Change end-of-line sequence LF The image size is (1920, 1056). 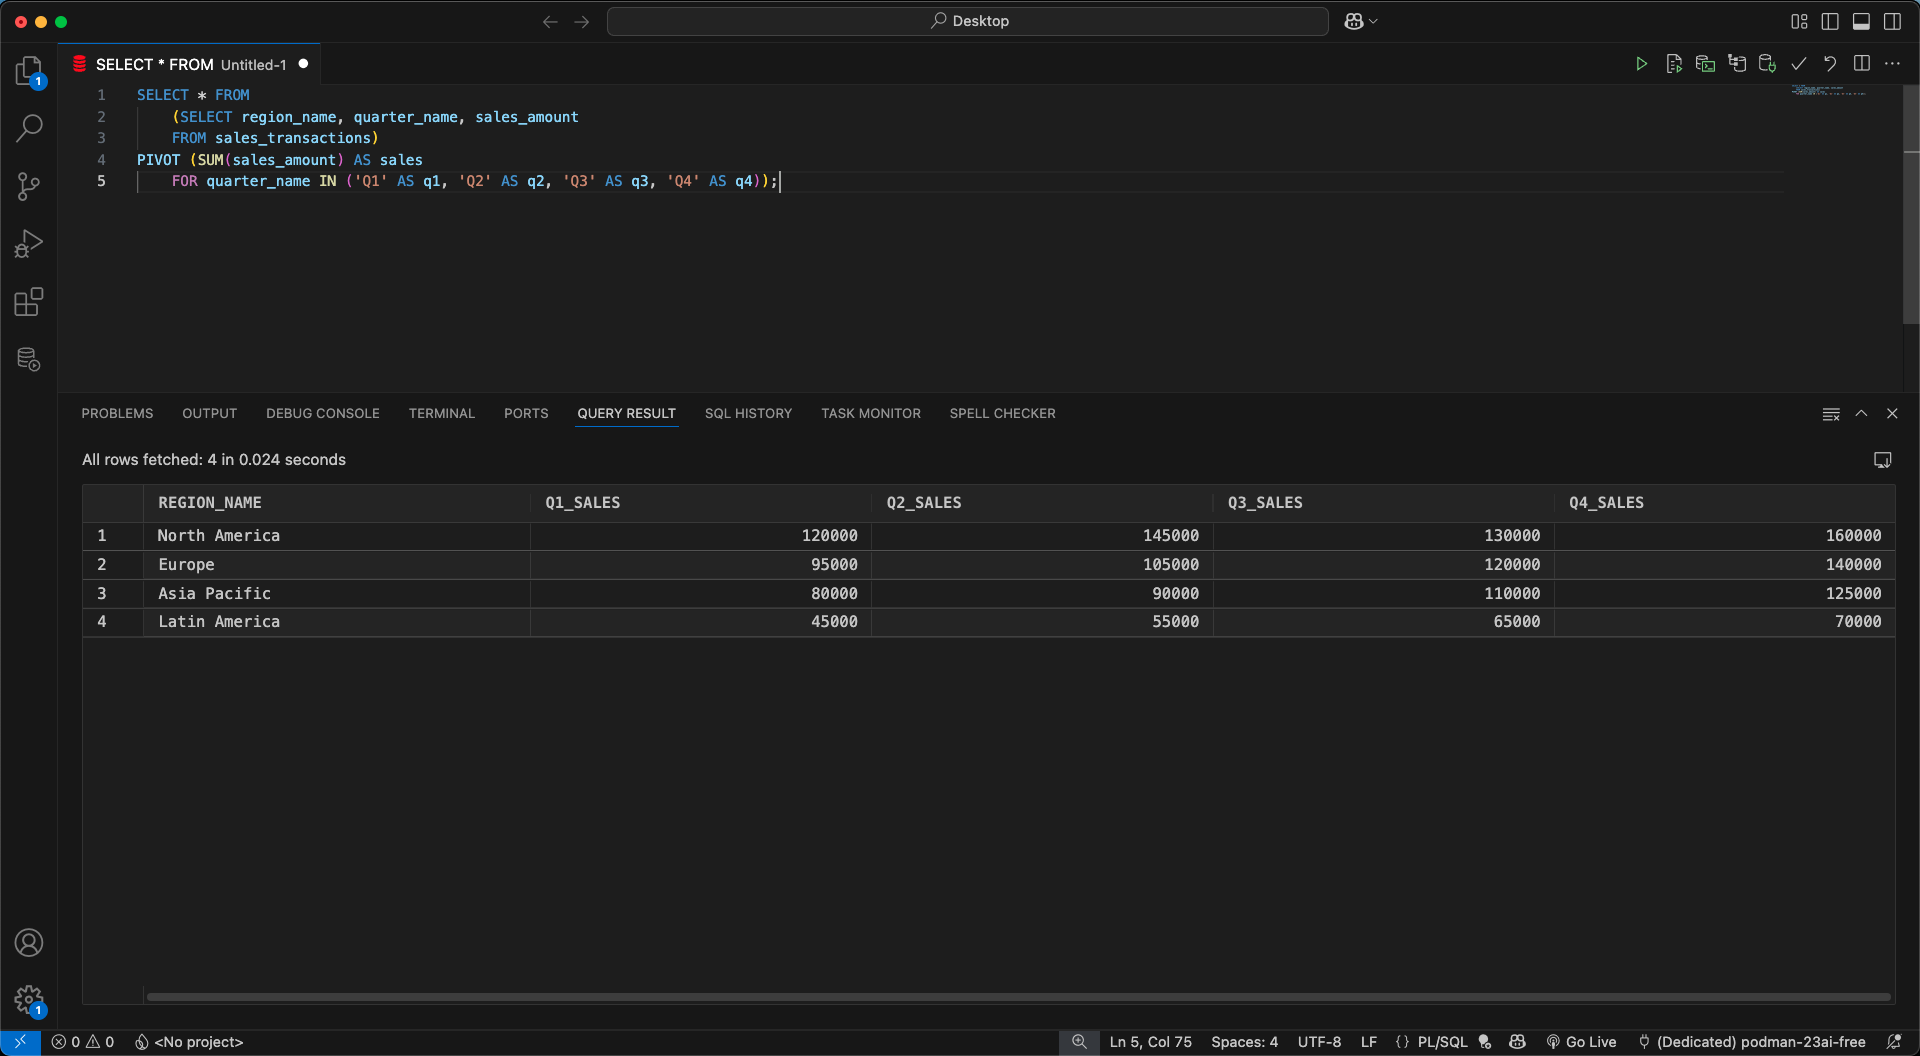(x=1369, y=1042)
